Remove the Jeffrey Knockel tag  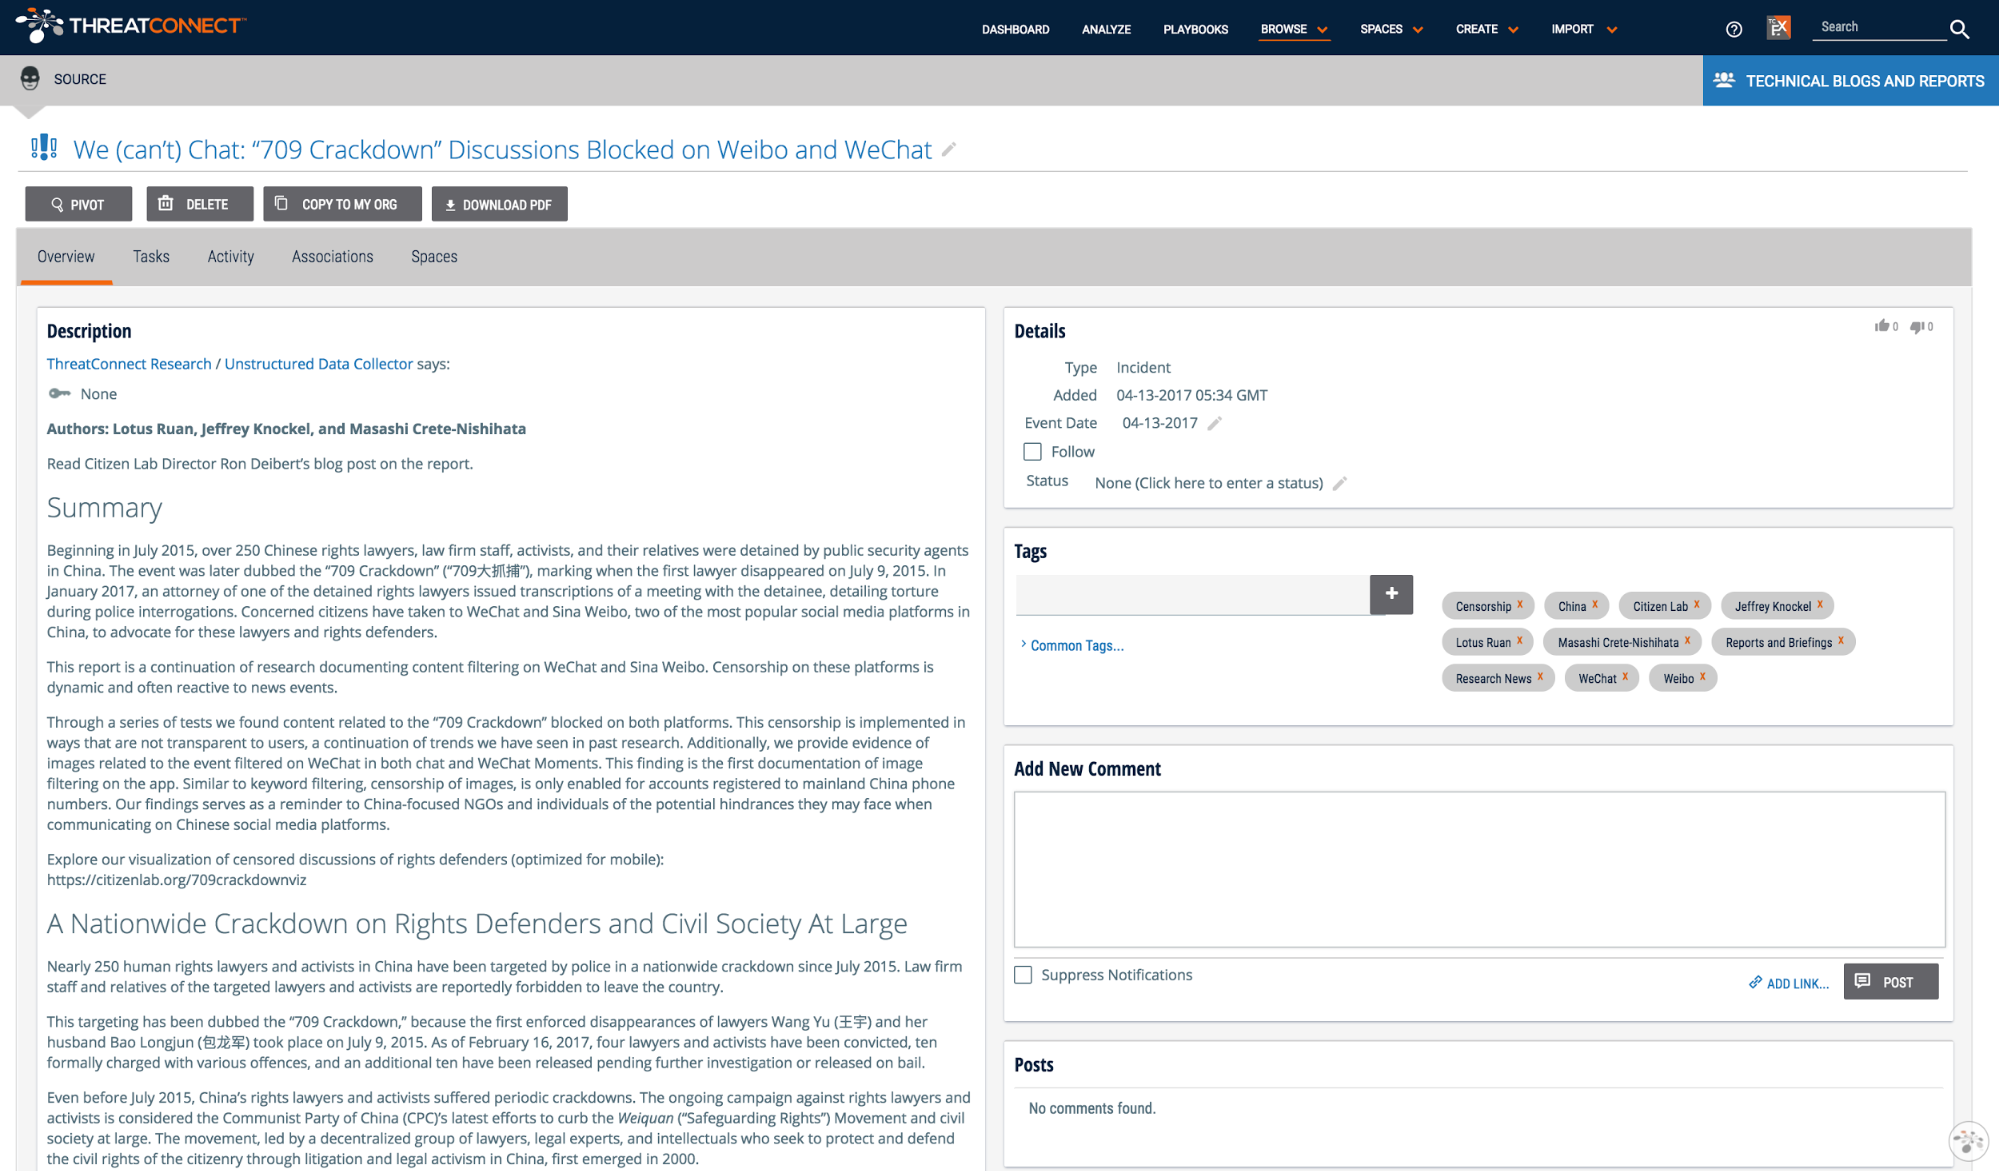(x=1820, y=604)
